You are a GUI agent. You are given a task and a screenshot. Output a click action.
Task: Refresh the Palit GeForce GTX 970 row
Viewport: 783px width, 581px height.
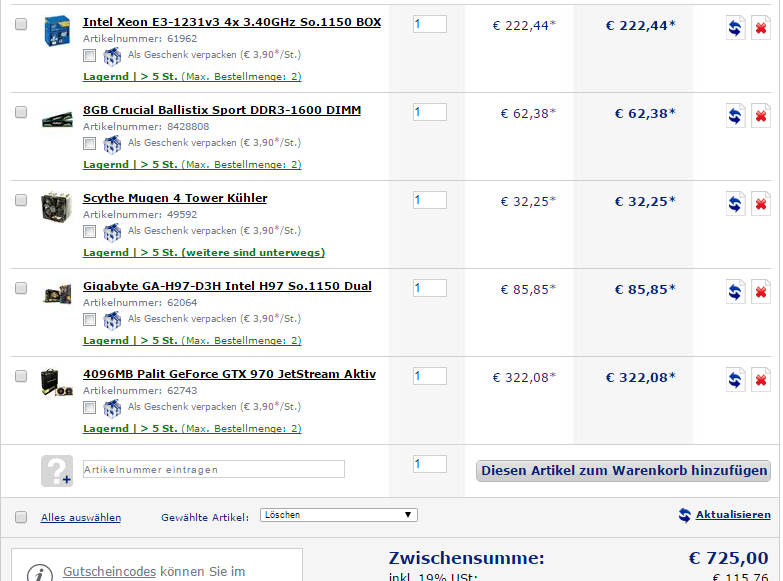[x=735, y=380]
